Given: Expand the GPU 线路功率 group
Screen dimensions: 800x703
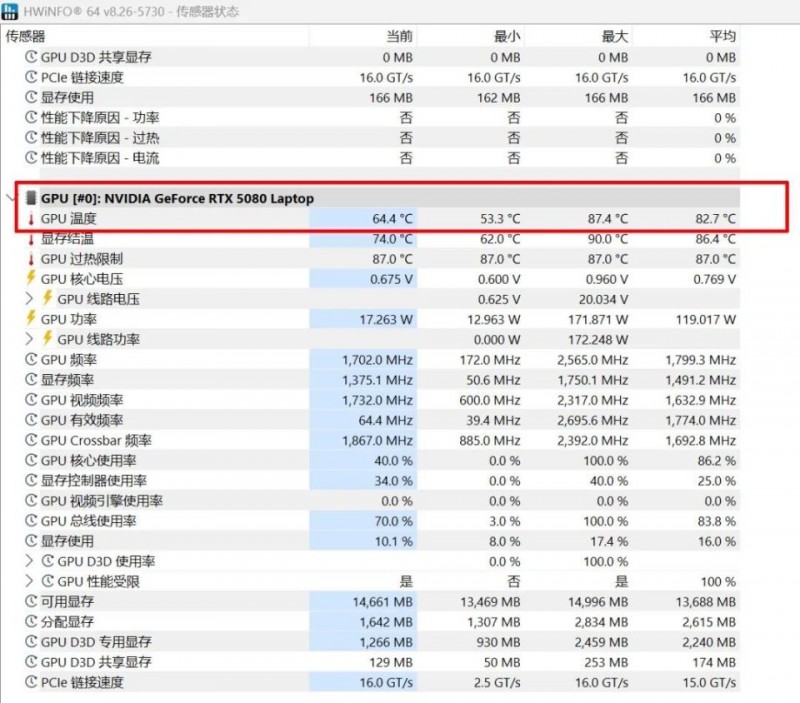Looking at the screenshot, I should click(29, 339).
